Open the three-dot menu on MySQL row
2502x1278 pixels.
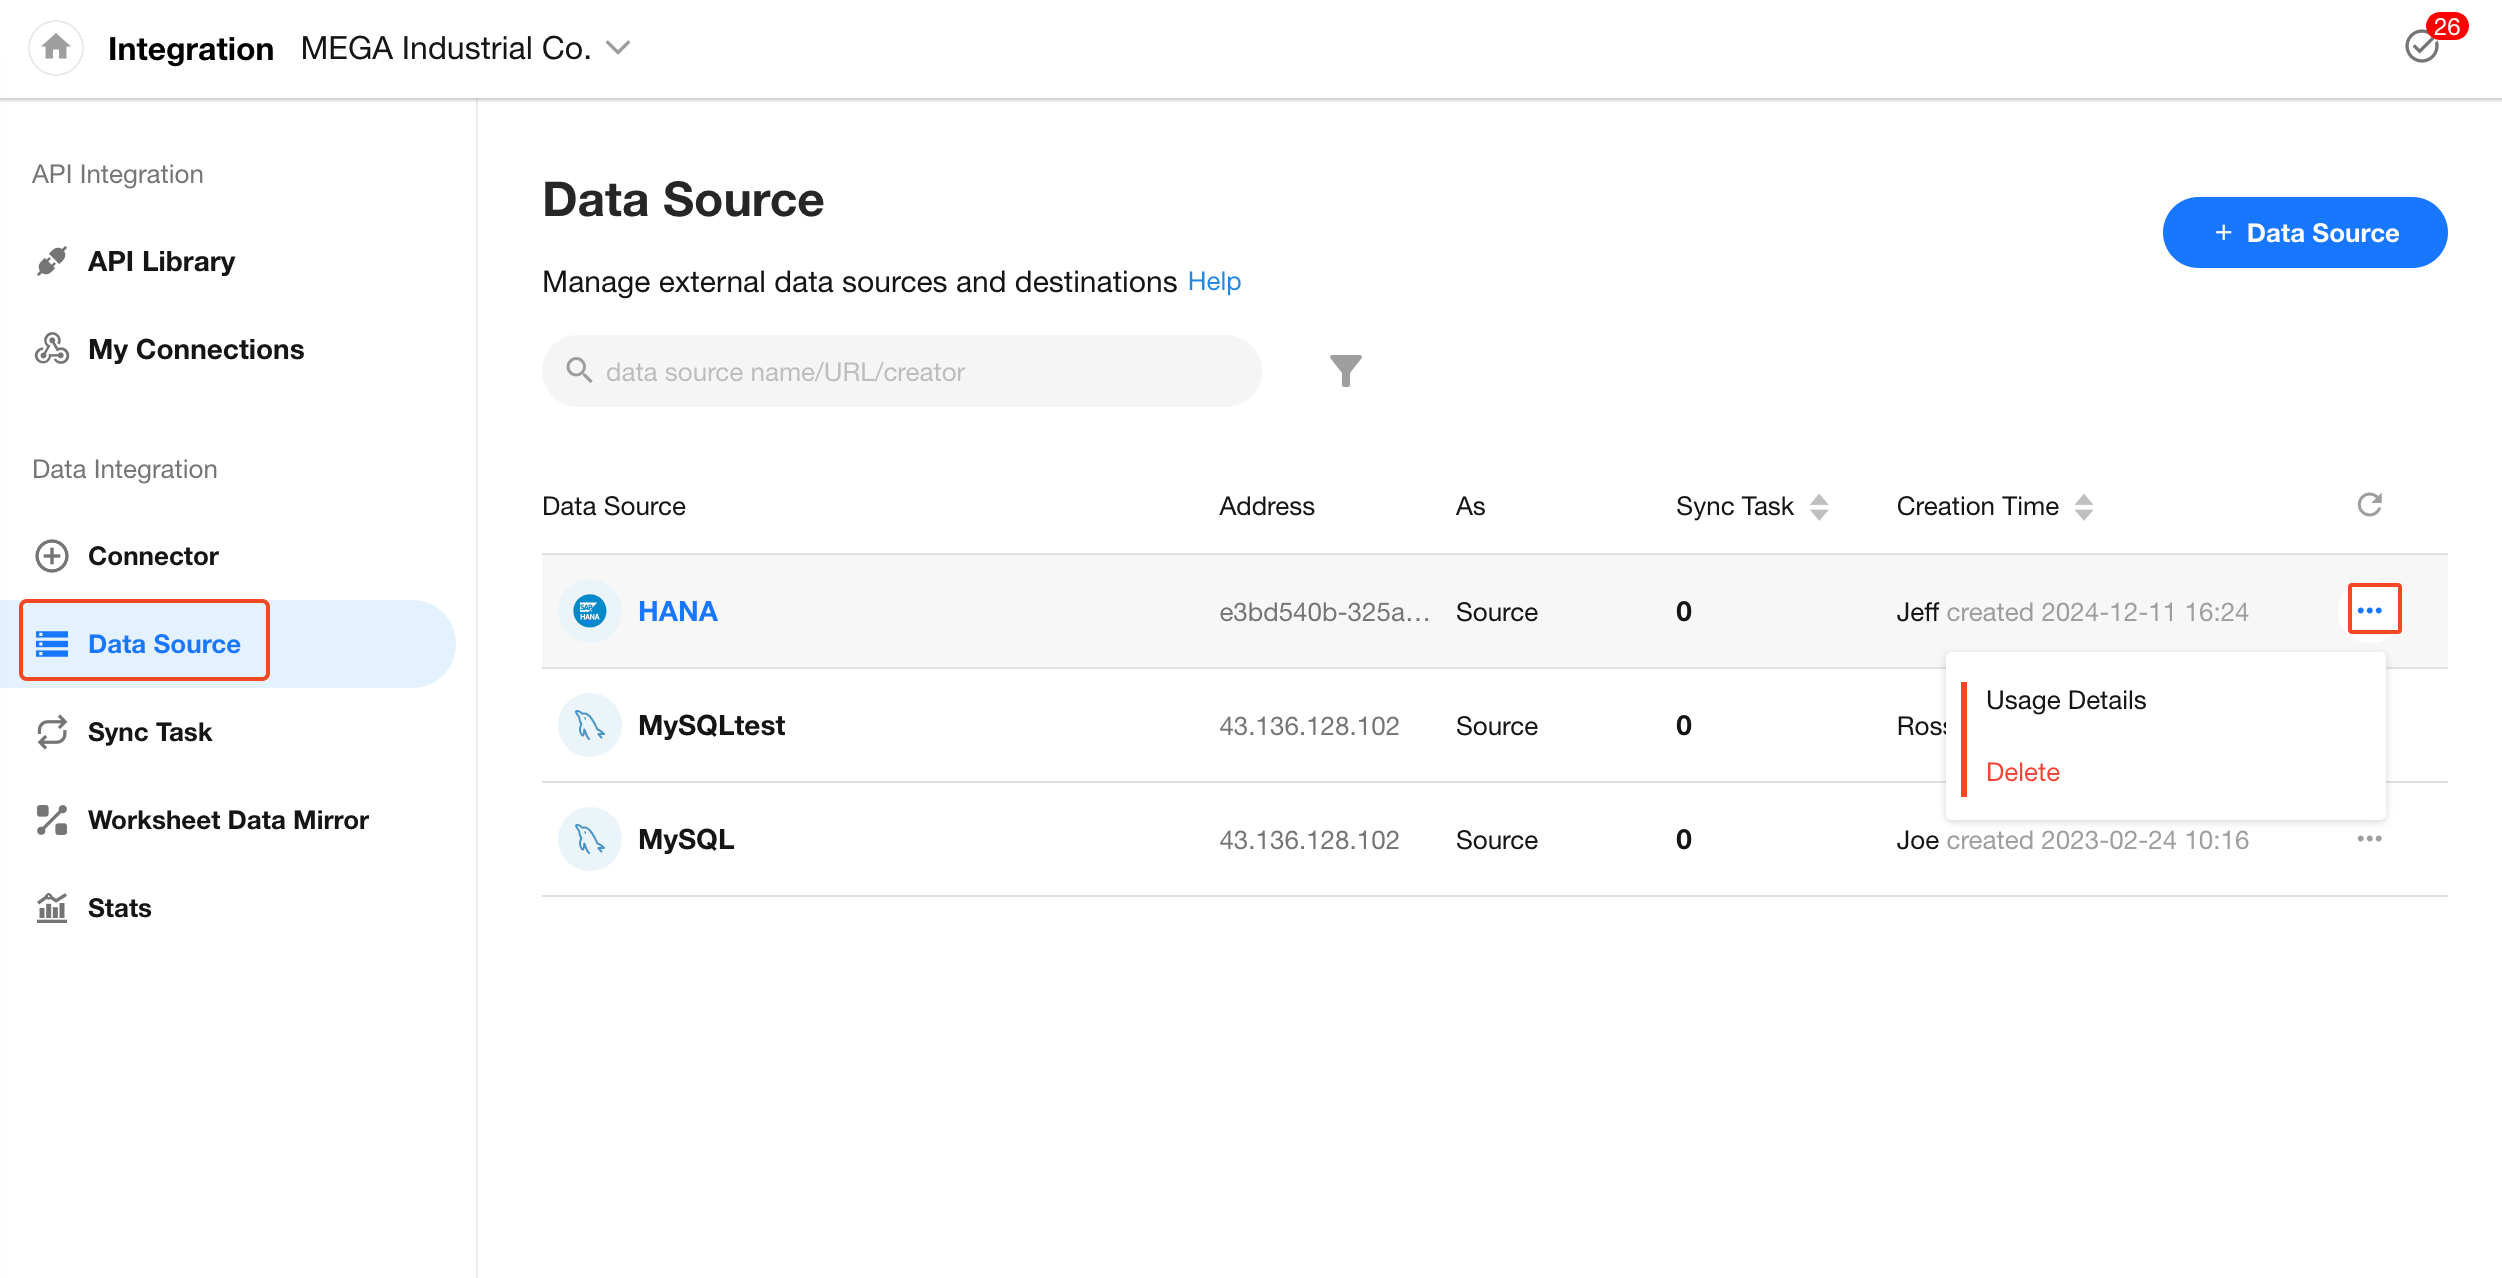tap(2369, 839)
